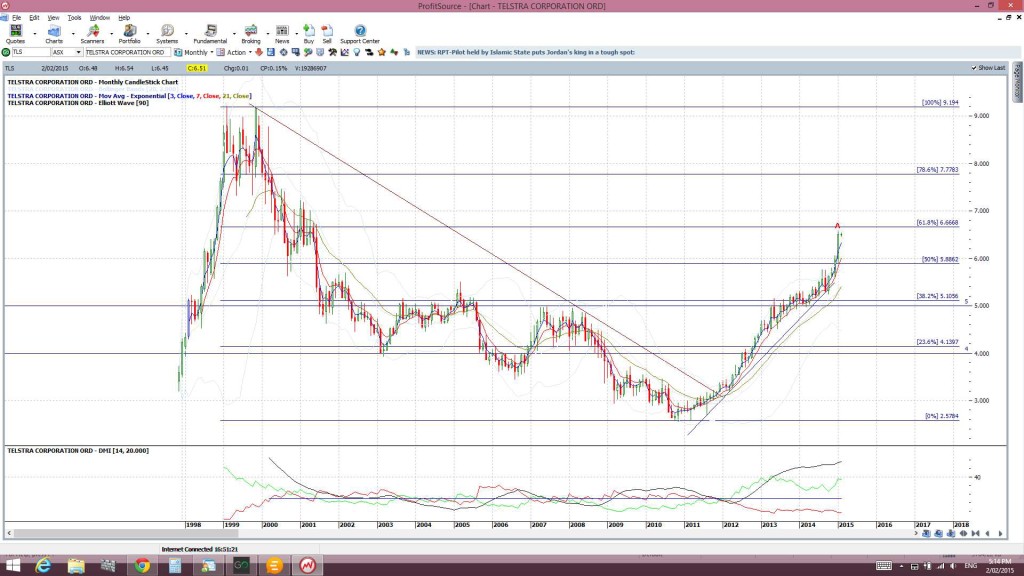This screenshot has height=576, width=1024.
Task: Toggle the Show Last checkbox
Action: tap(974, 68)
